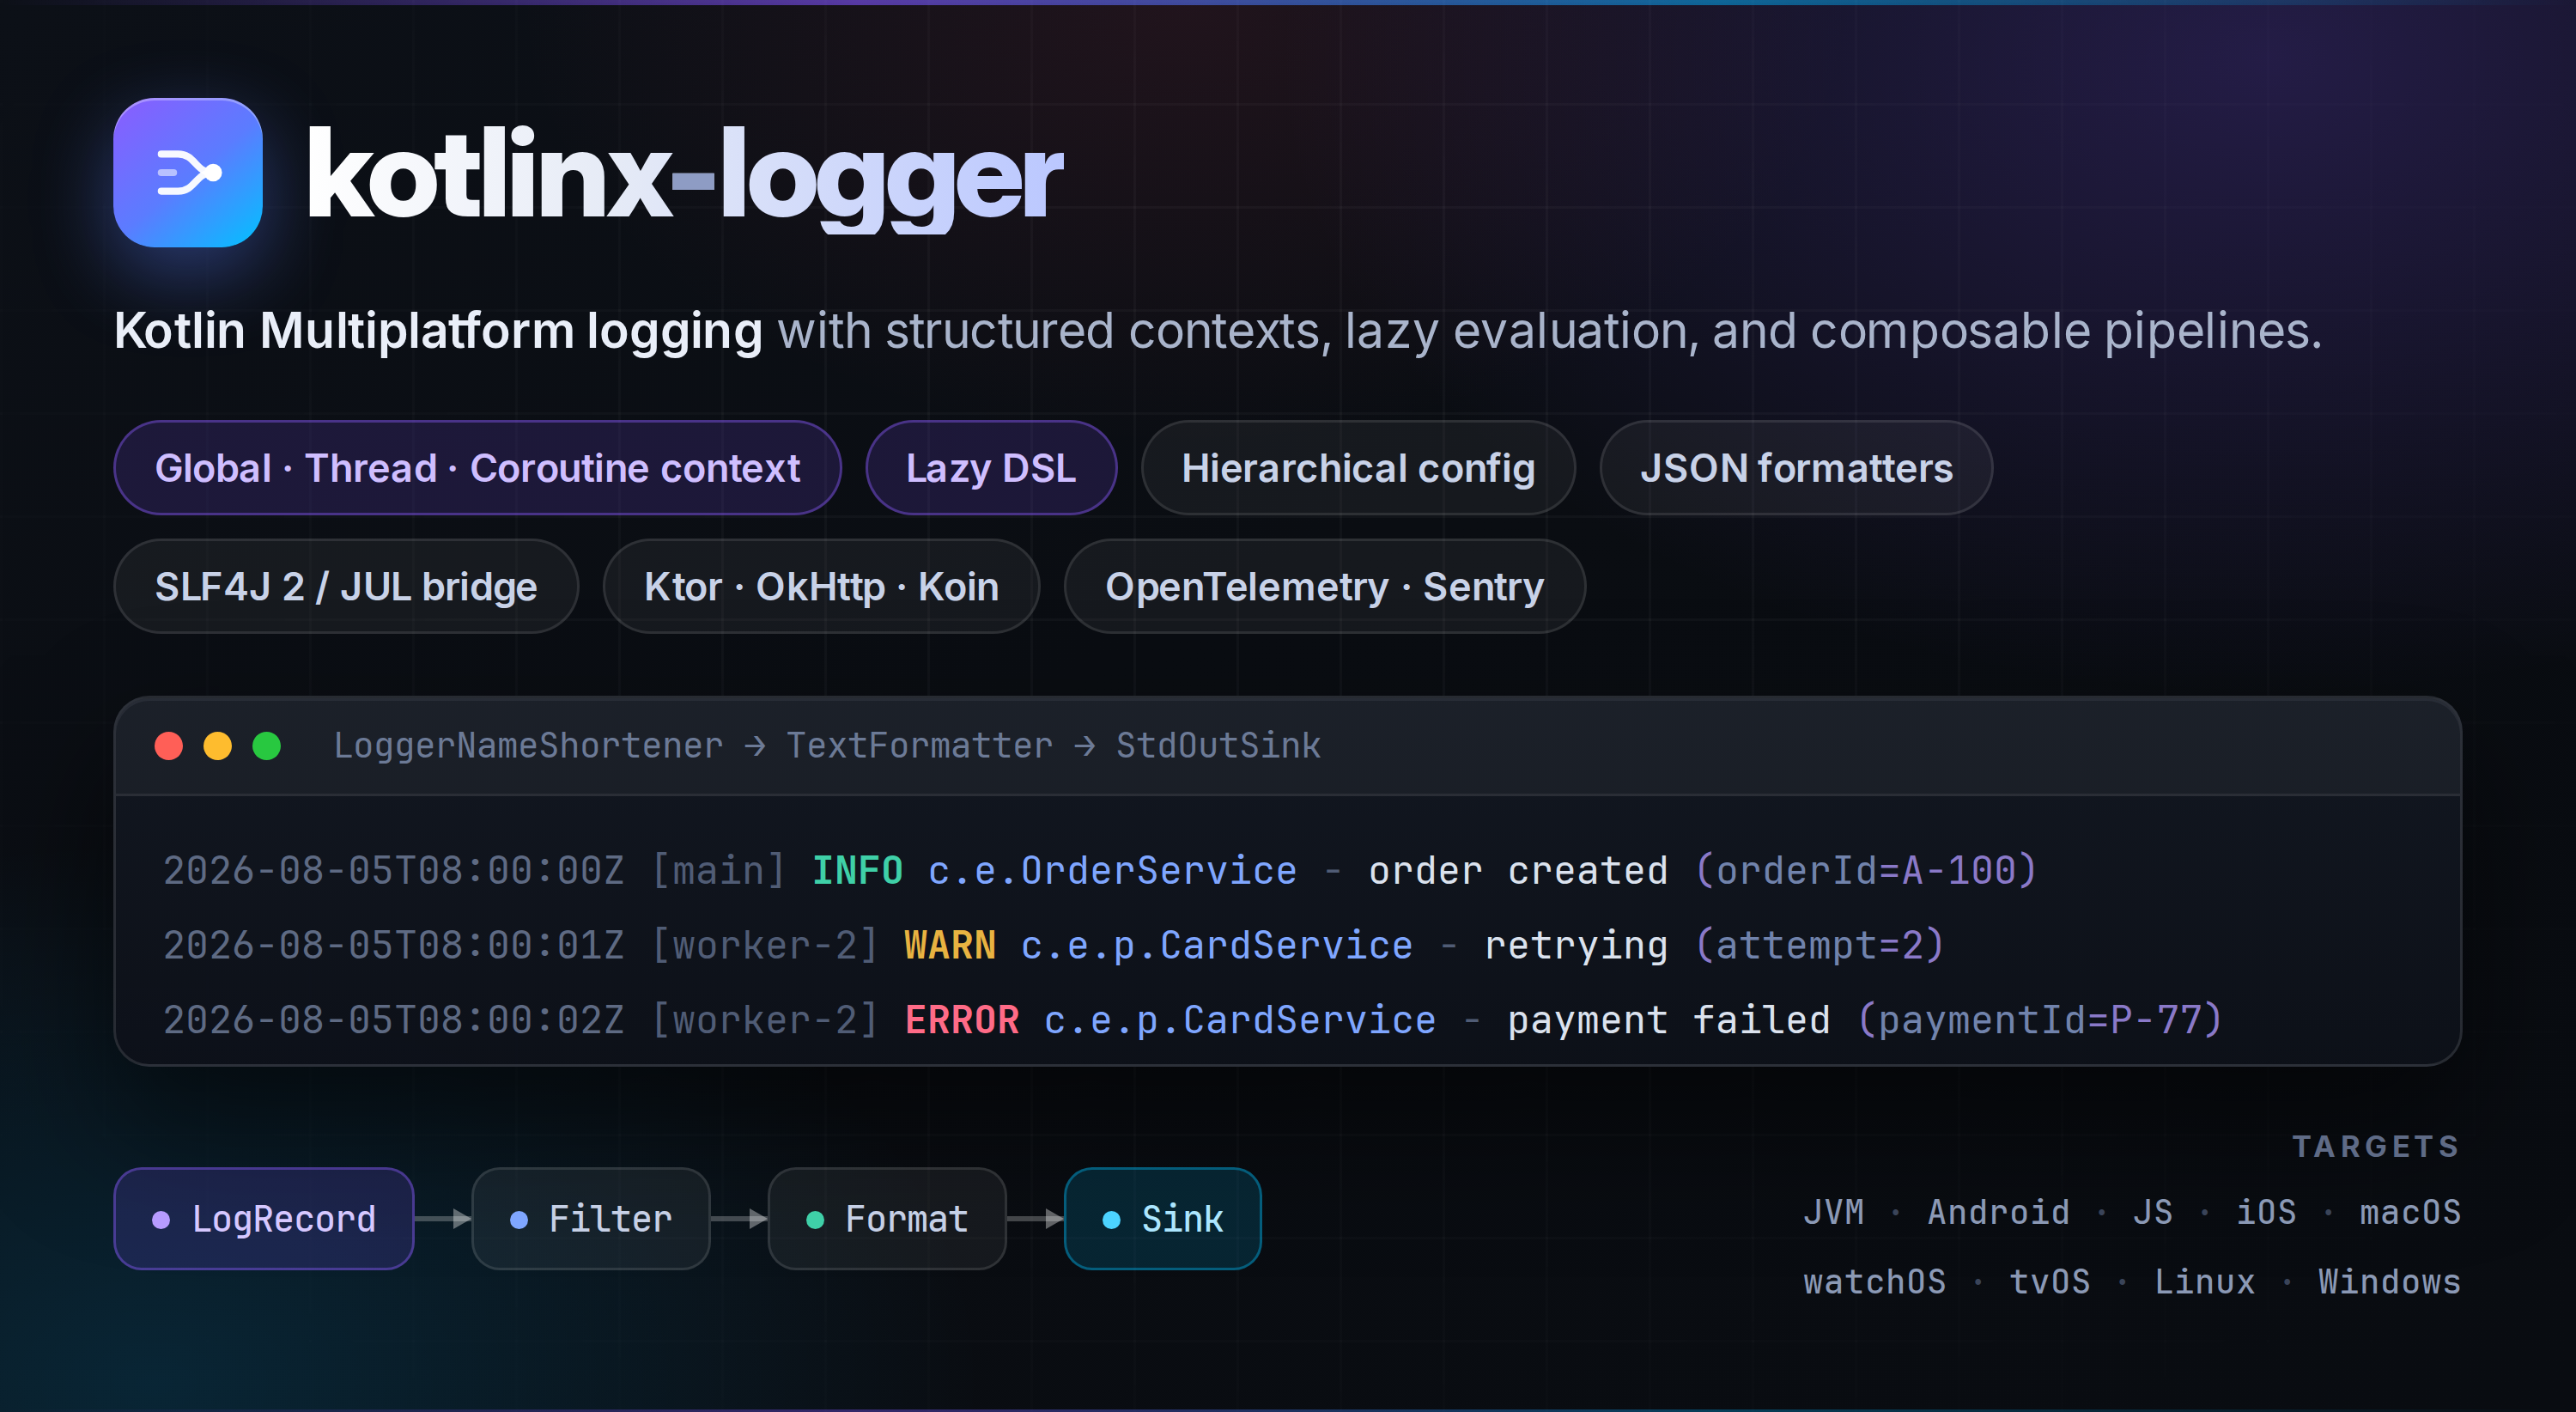
Task: Click c.e.p.CardService on the ERROR line
Action: tap(1239, 1020)
